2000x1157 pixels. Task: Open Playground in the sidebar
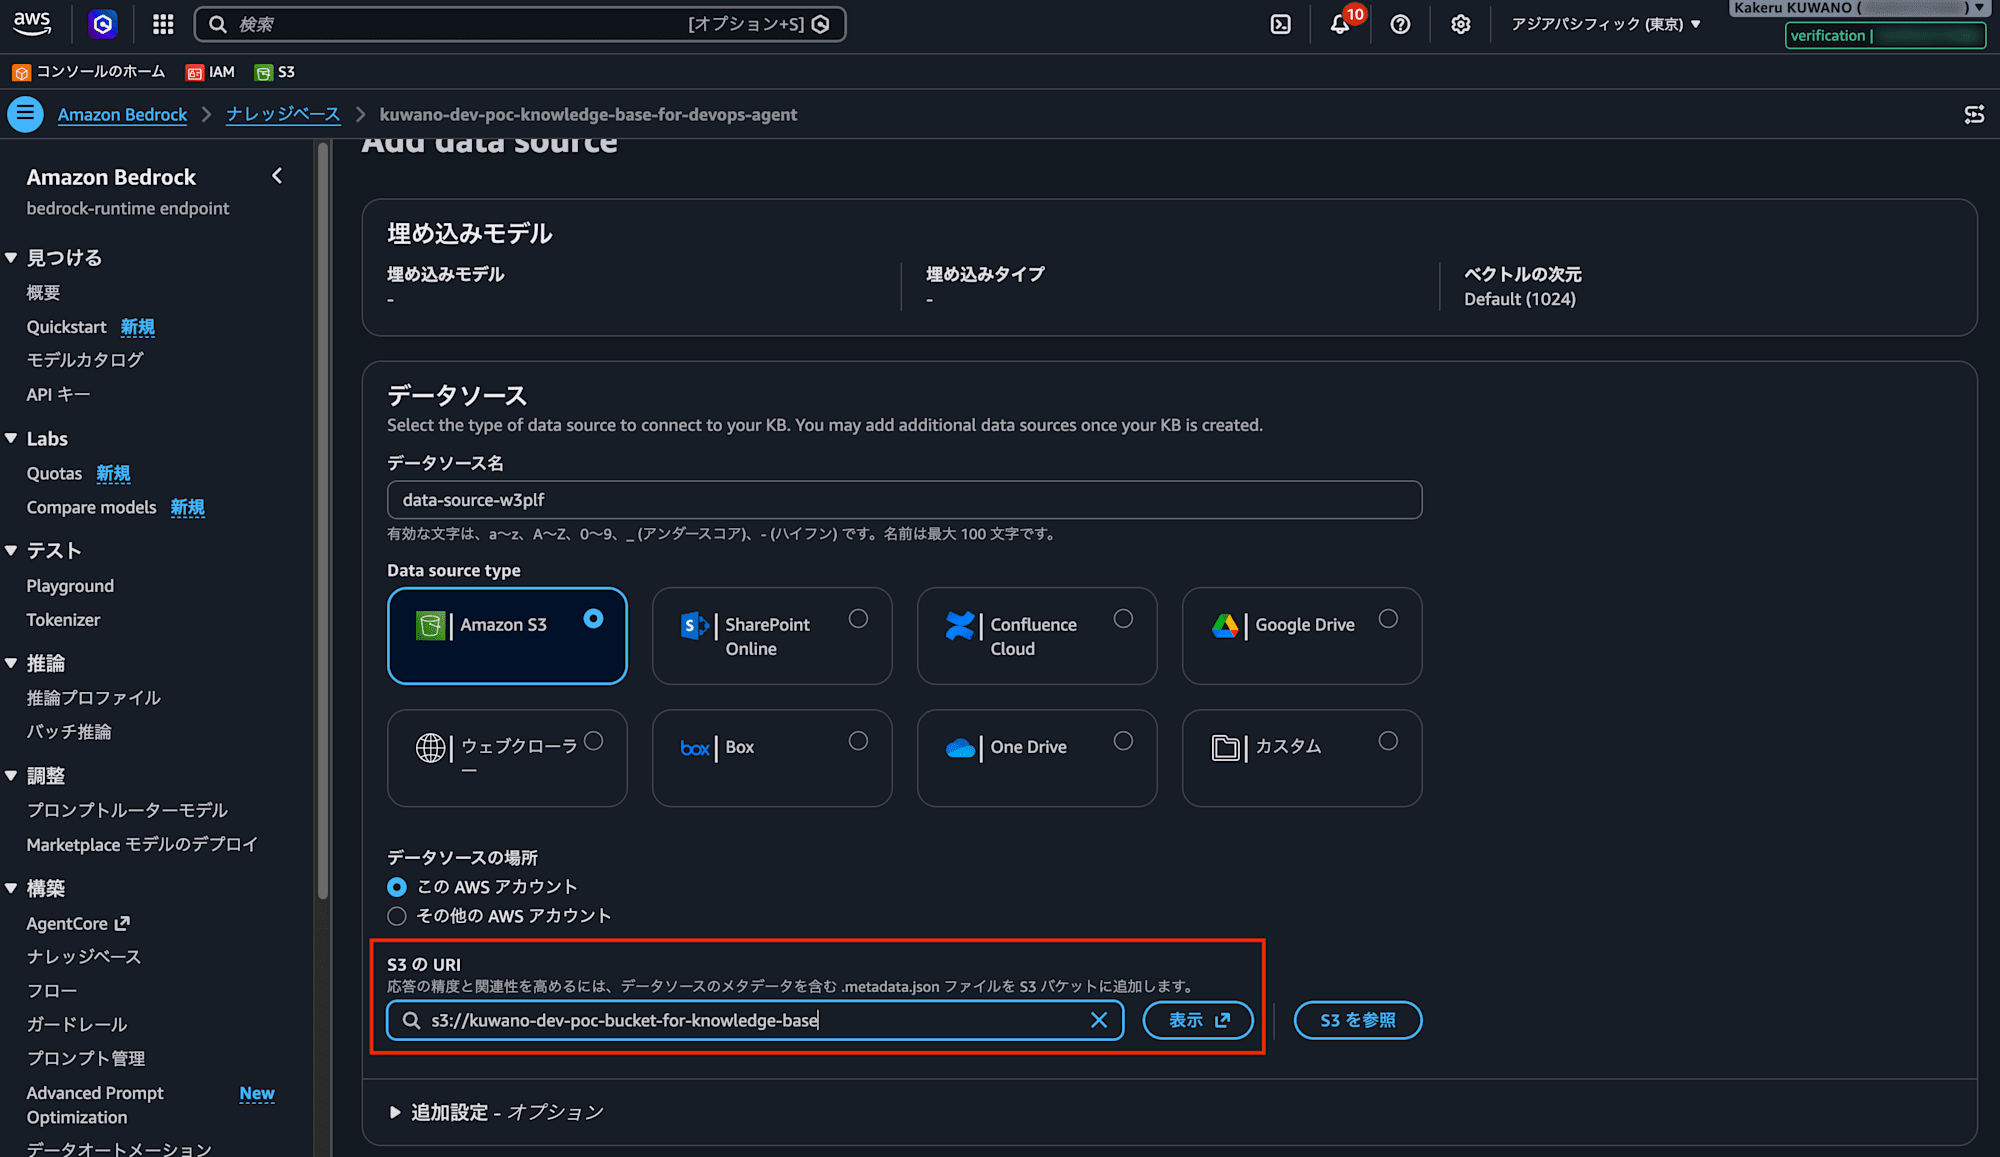point(70,586)
